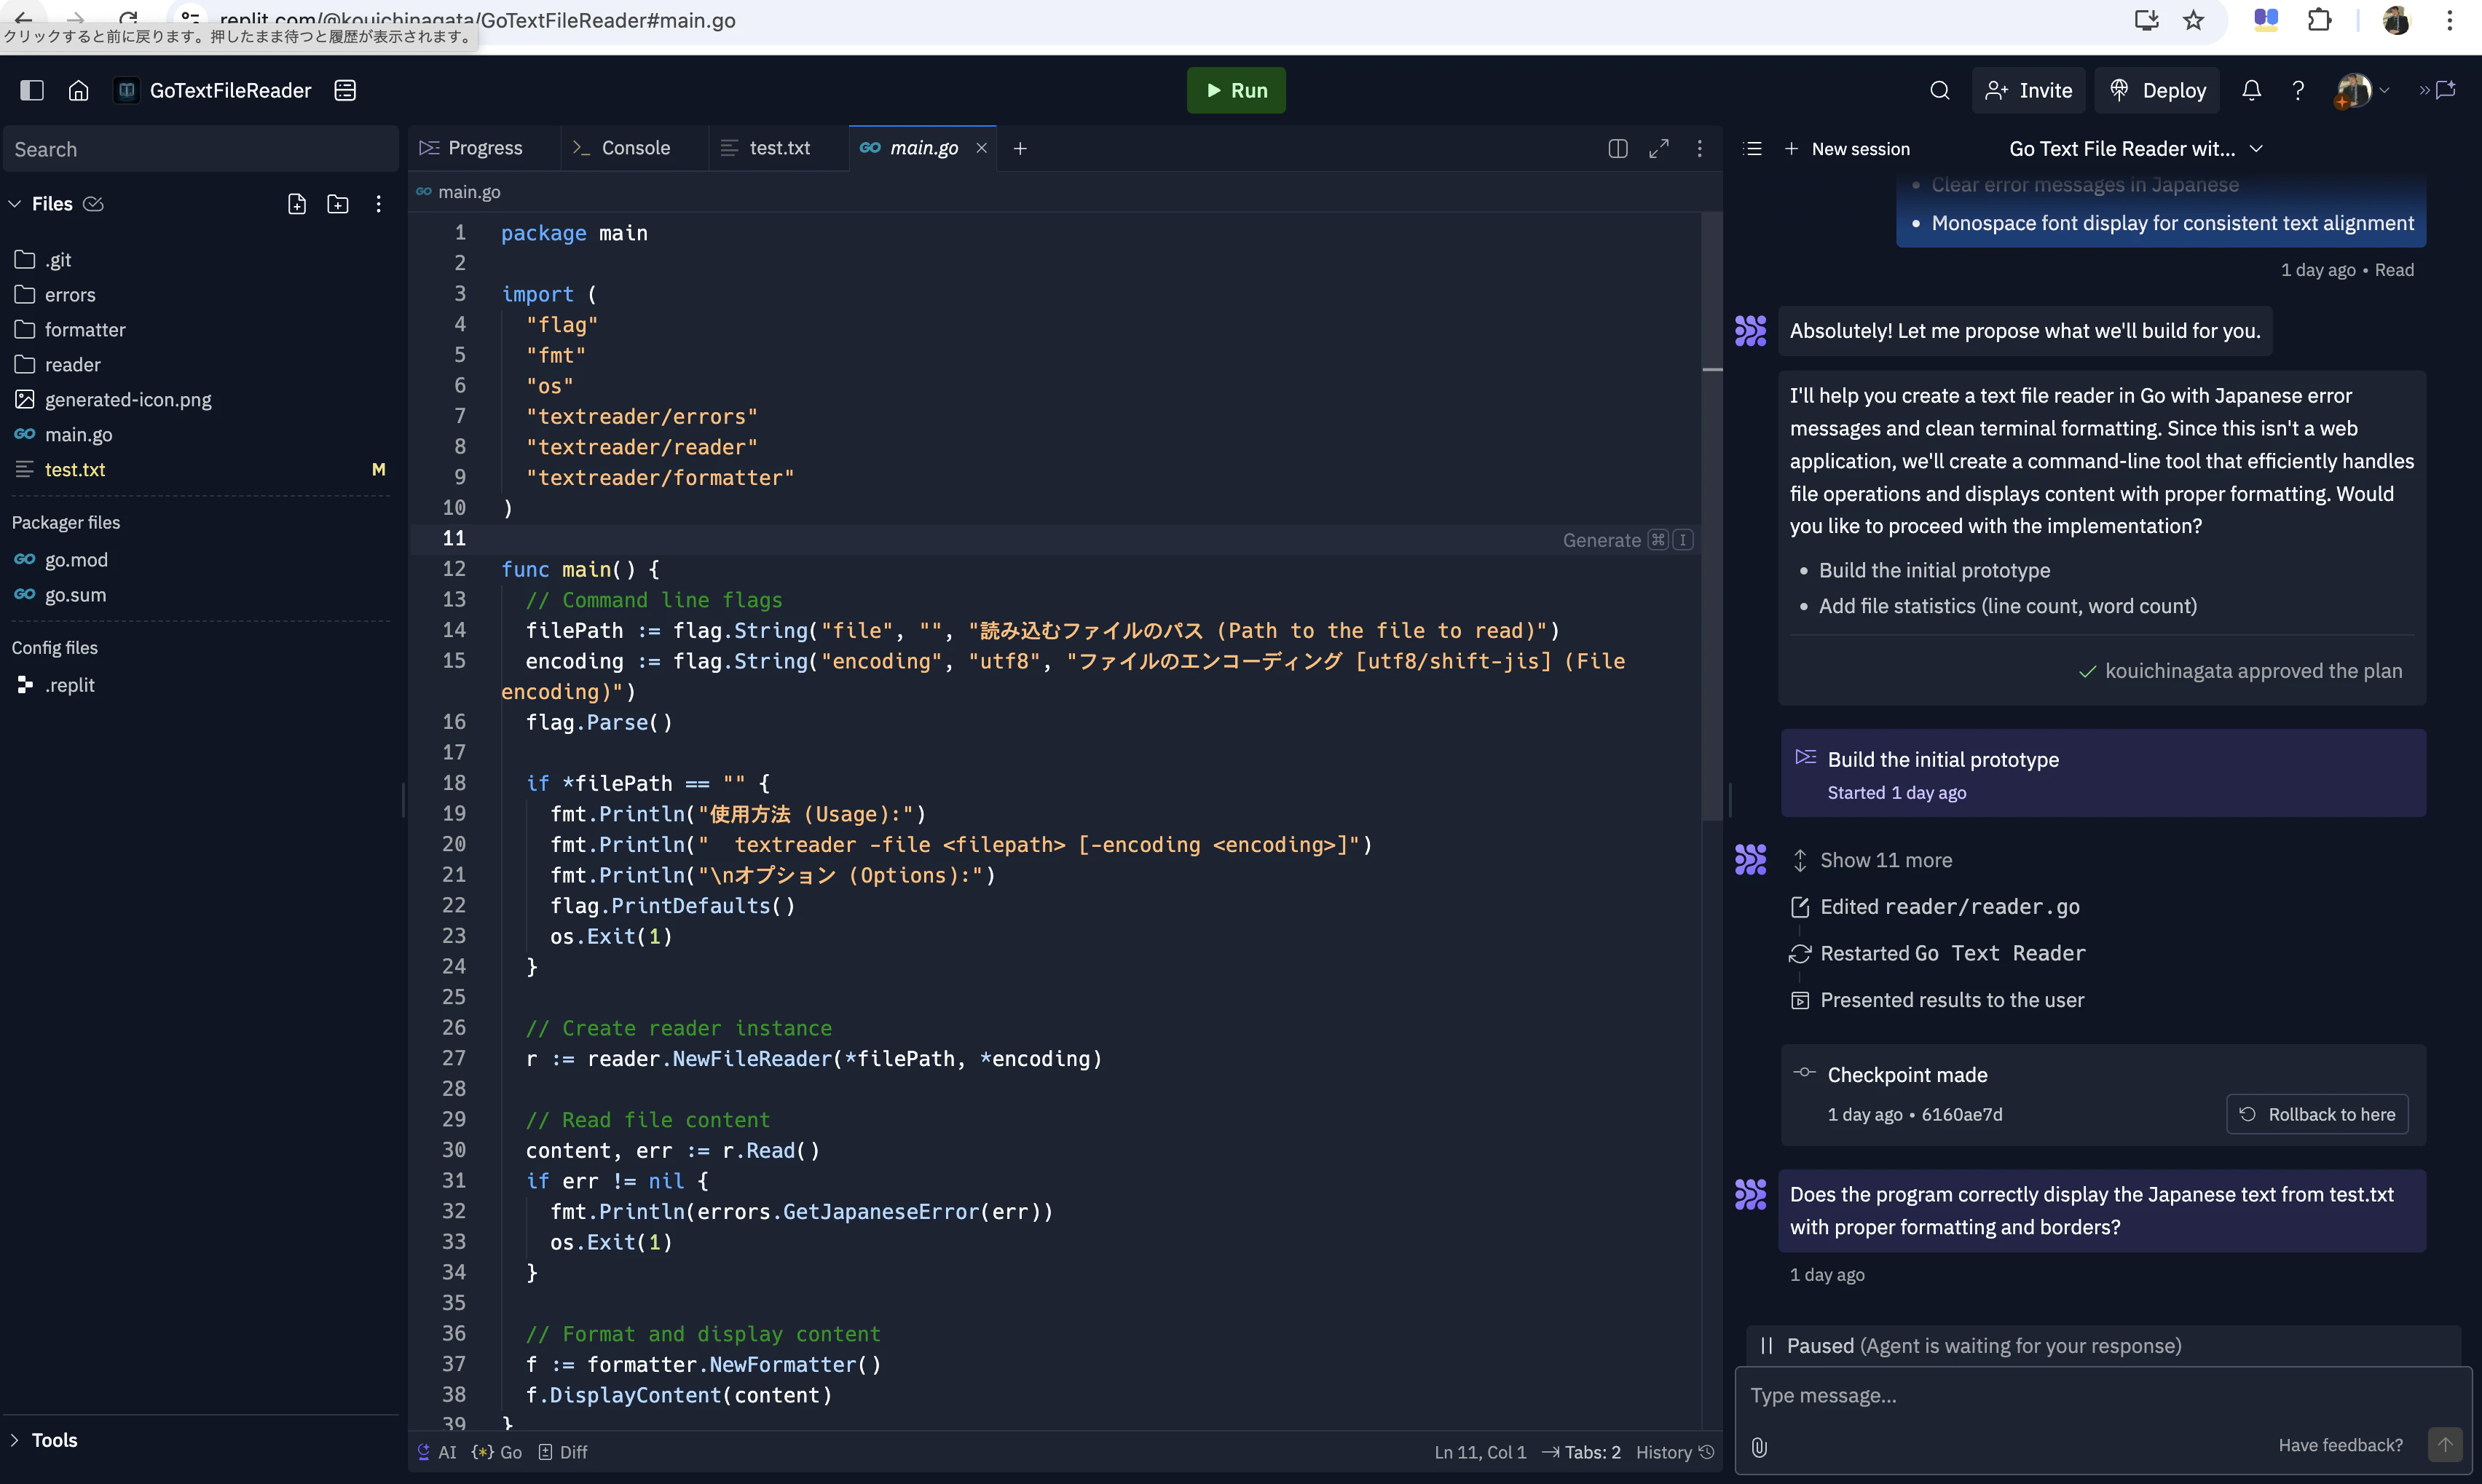Start a New session in chat
This screenshot has height=1484, width=2482.
click(1847, 149)
